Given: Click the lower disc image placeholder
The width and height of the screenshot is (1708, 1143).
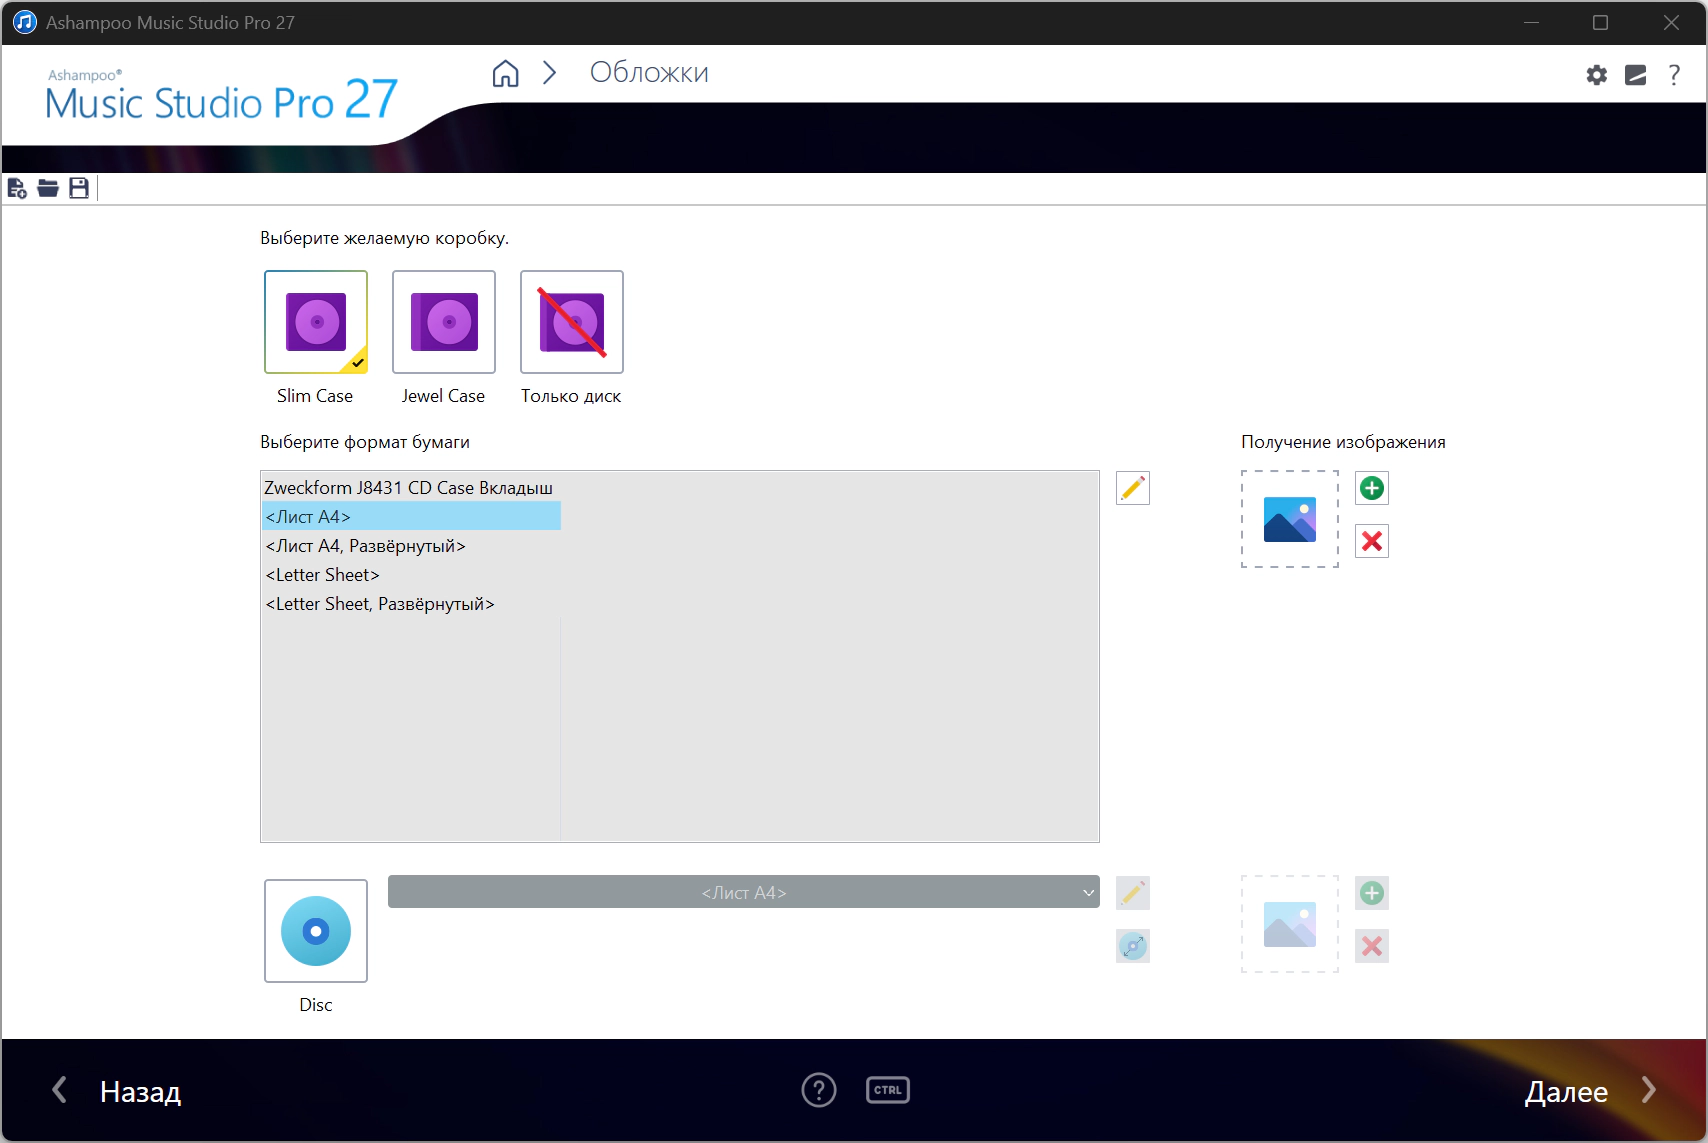Looking at the screenshot, I should pos(1290,924).
